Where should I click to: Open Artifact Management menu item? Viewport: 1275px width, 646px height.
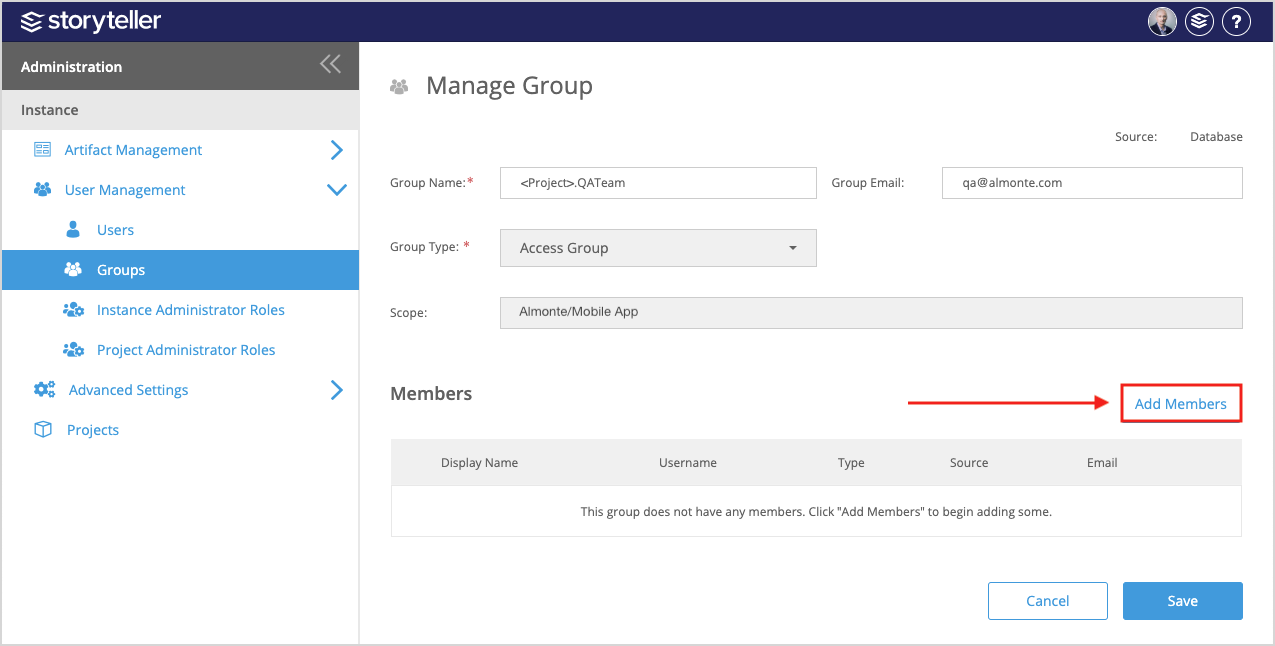133,150
